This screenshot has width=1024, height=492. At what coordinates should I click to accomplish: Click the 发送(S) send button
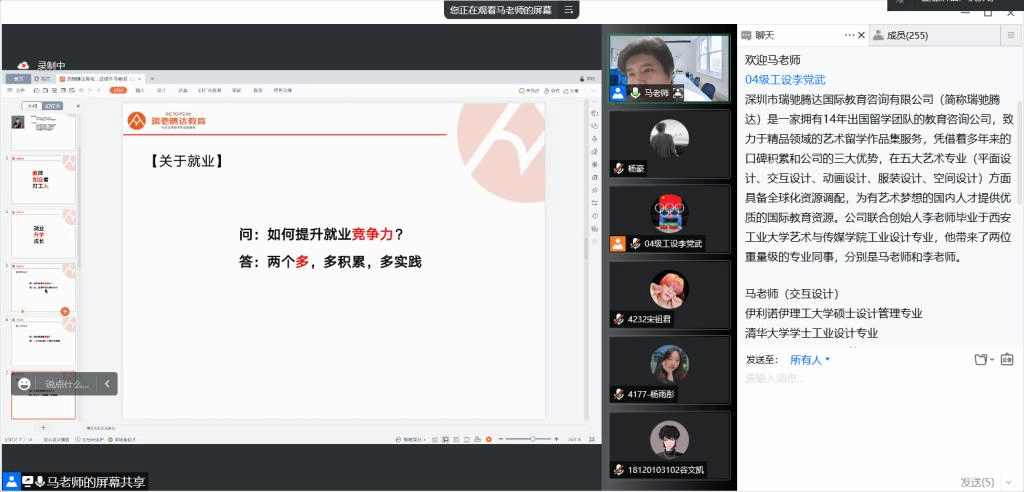pos(977,482)
